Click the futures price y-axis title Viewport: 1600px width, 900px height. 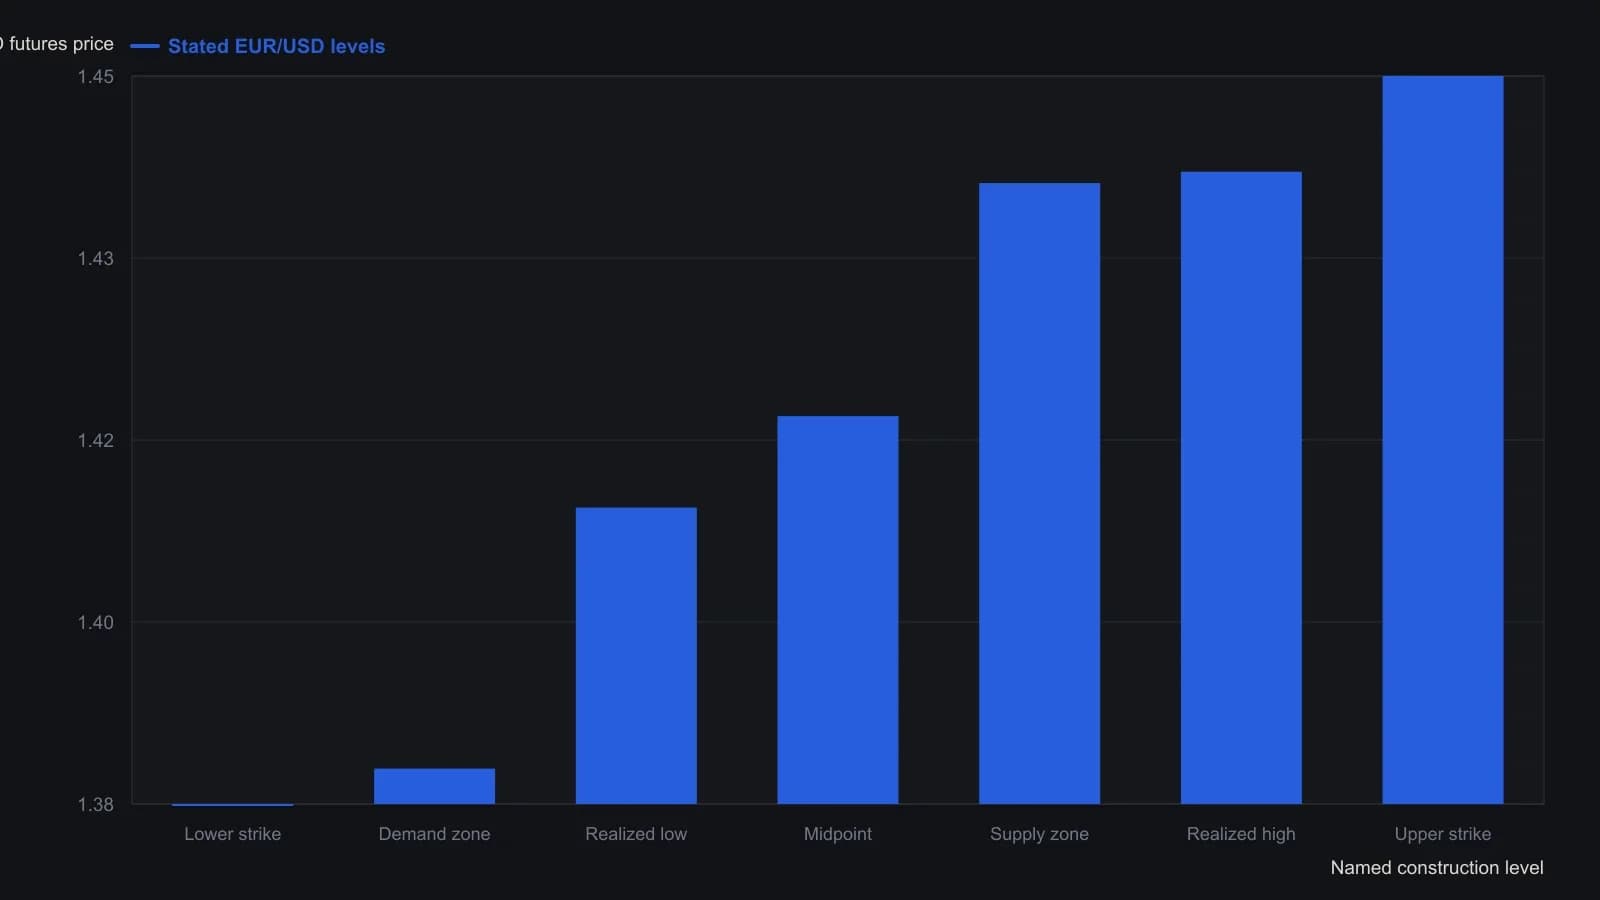click(x=57, y=44)
